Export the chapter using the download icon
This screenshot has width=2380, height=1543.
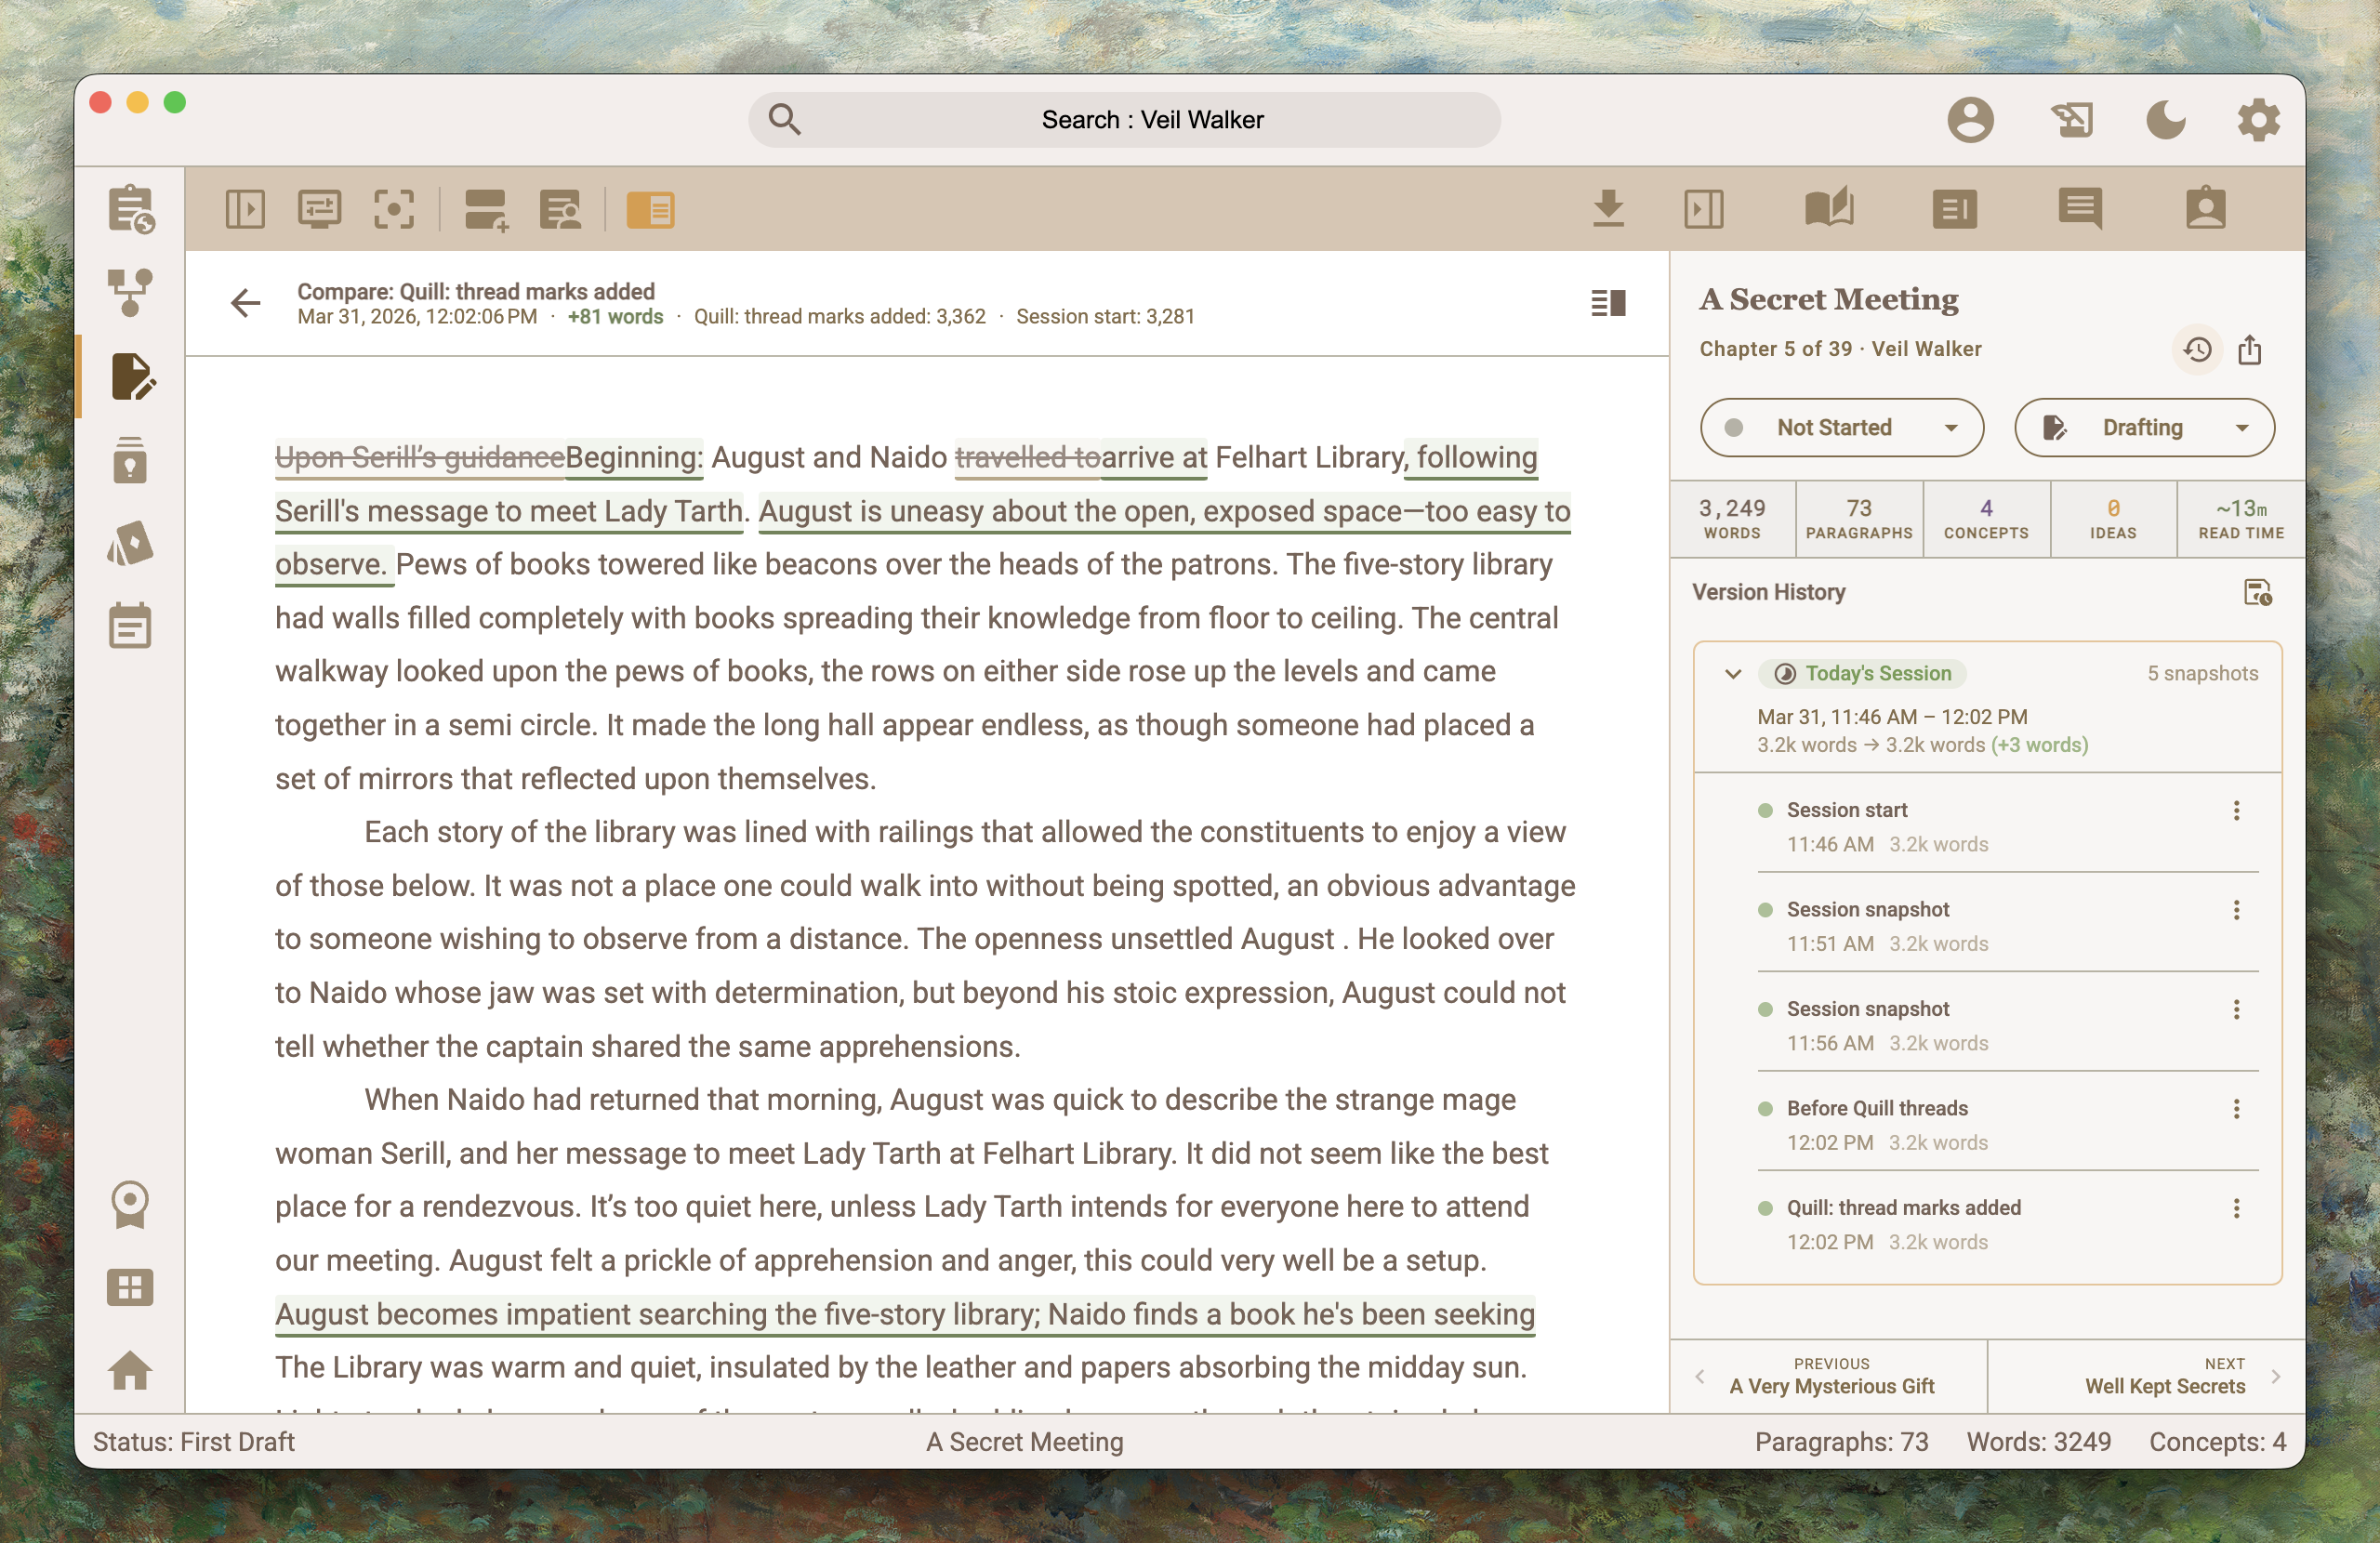pyautogui.click(x=1608, y=210)
